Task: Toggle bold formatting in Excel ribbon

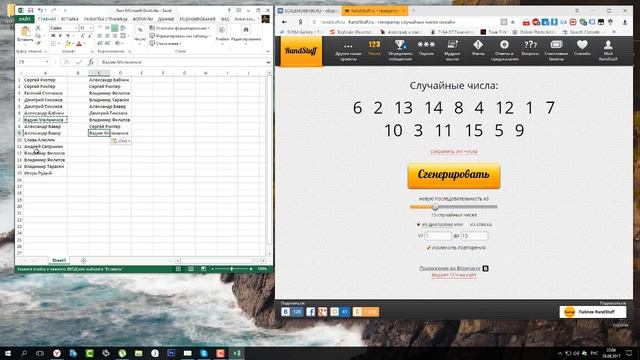Action: pos(53,36)
